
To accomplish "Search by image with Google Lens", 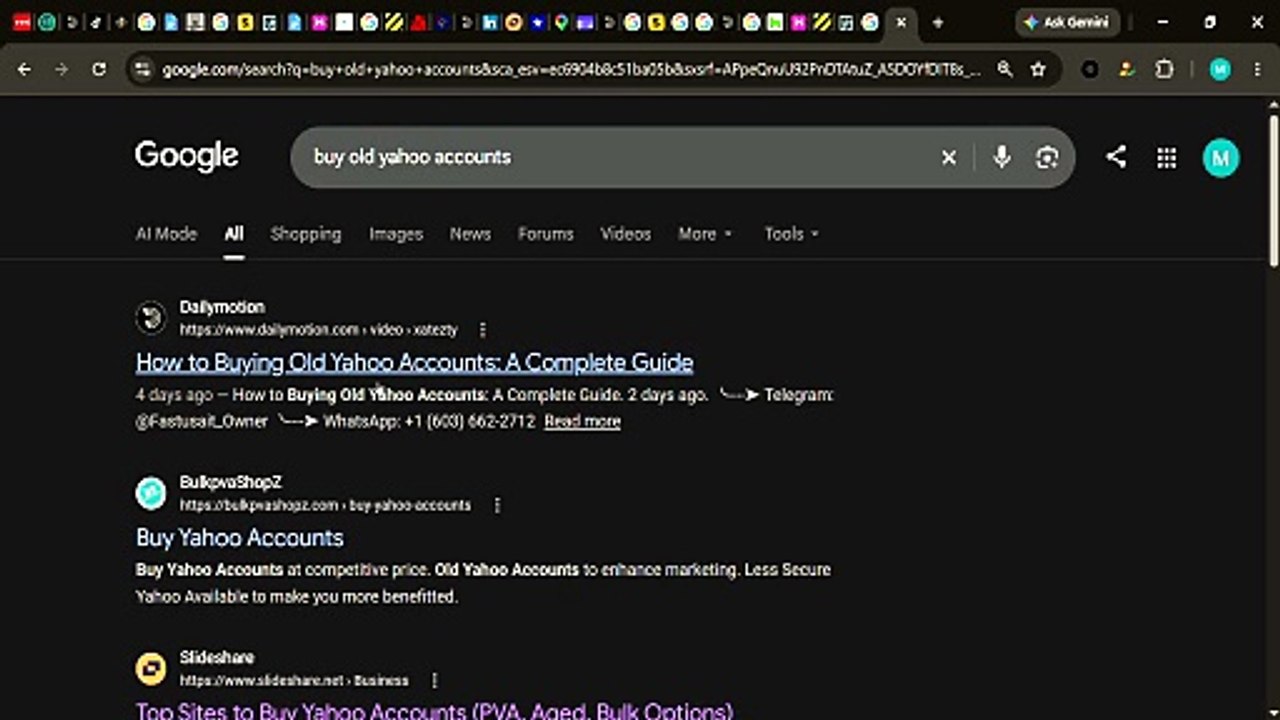I will click(x=1046, y=157).
